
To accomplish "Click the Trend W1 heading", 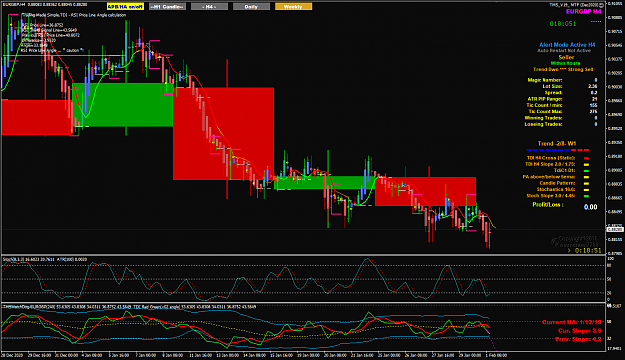I will (x=557, y=144).
